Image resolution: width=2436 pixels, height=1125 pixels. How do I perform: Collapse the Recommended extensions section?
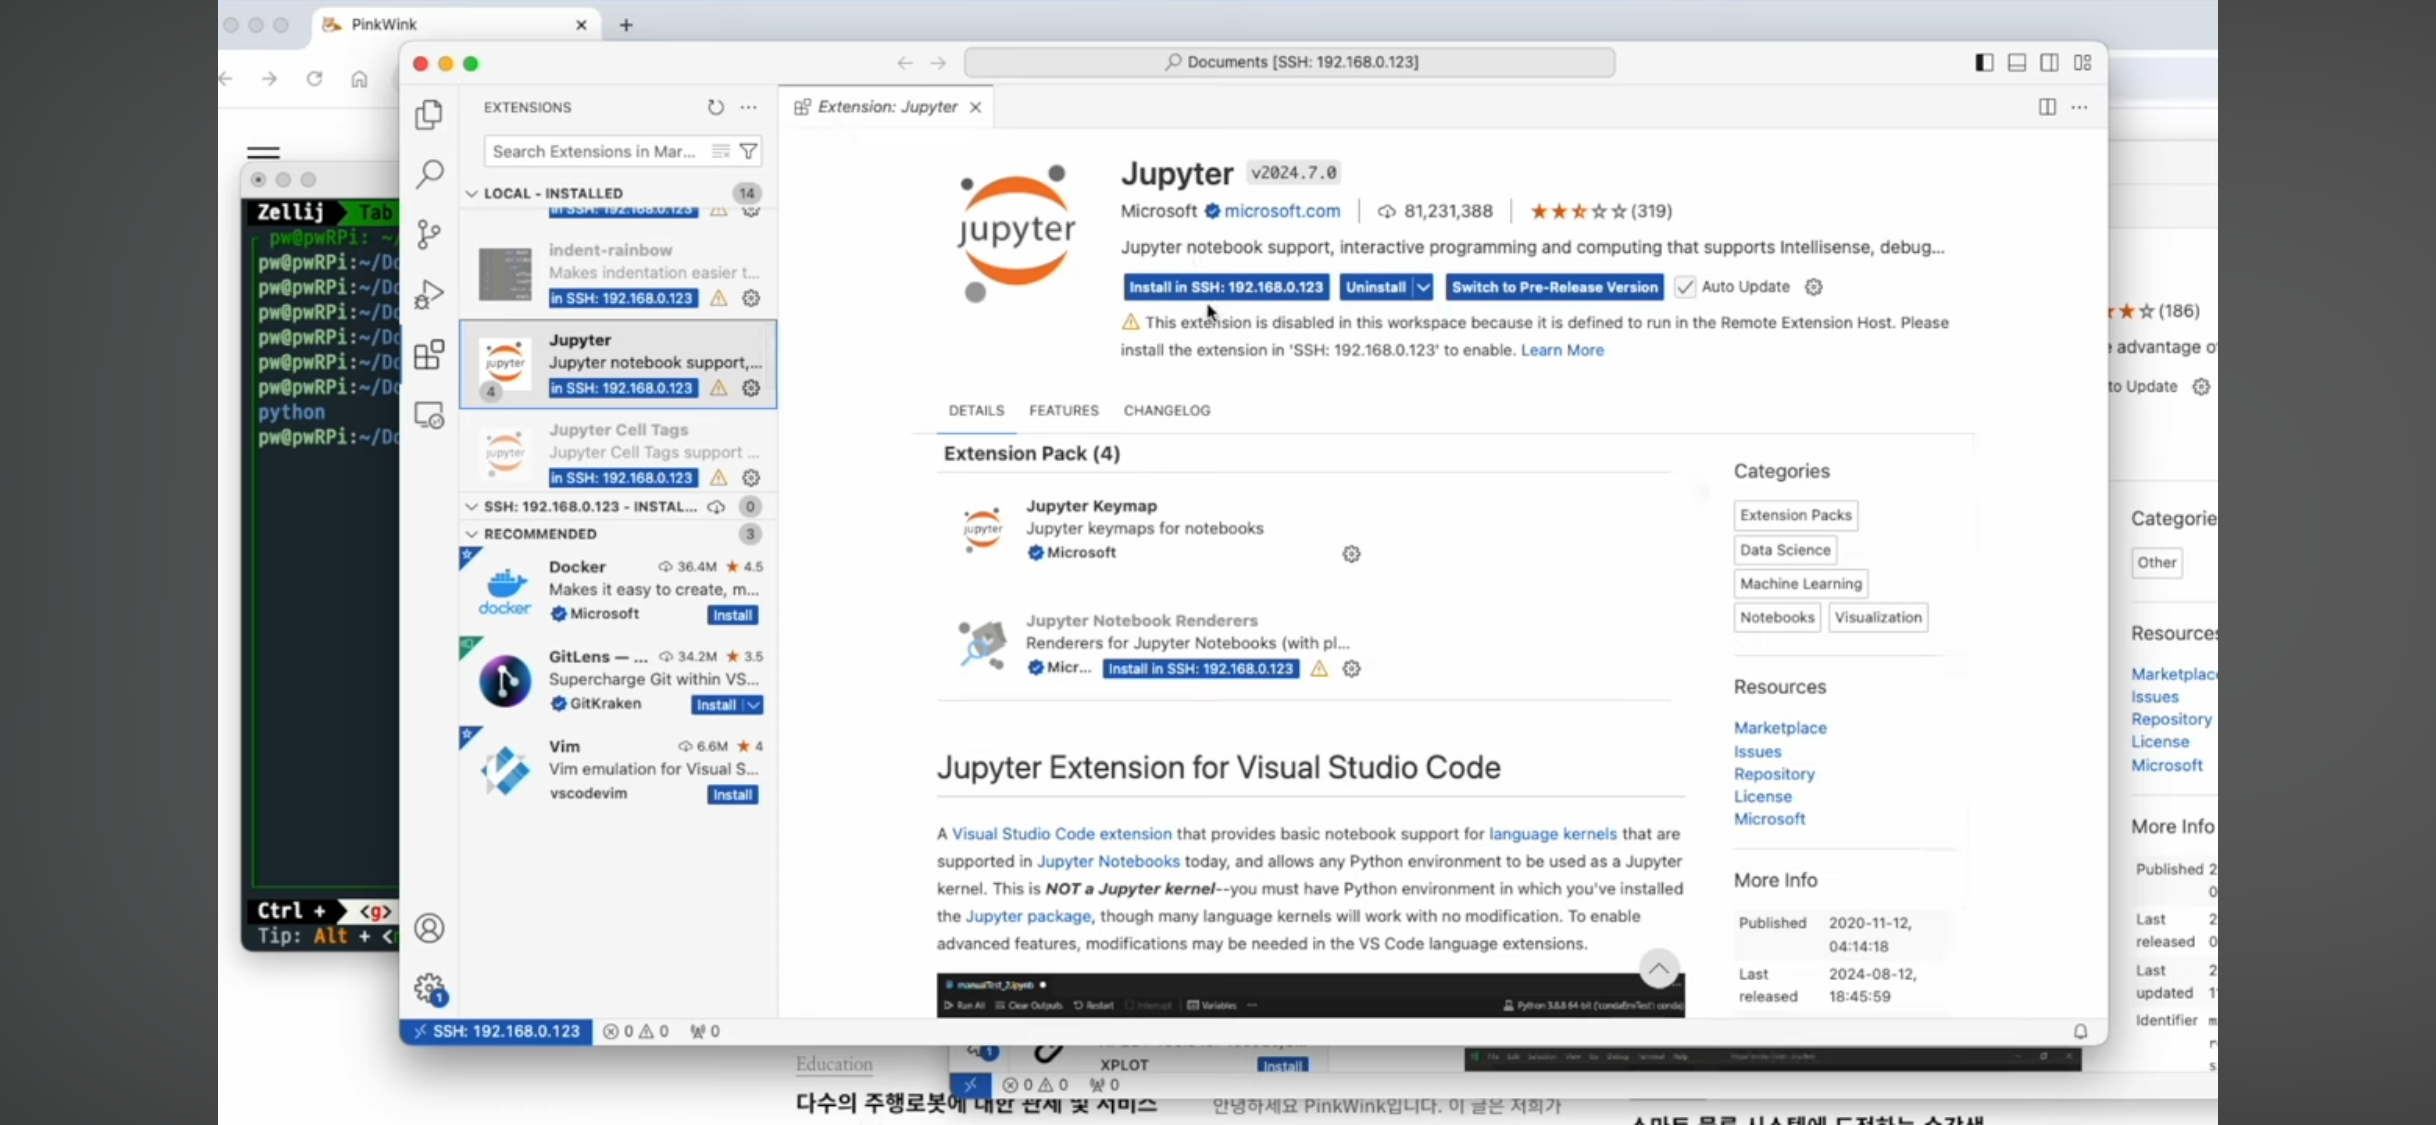[472, 534]
